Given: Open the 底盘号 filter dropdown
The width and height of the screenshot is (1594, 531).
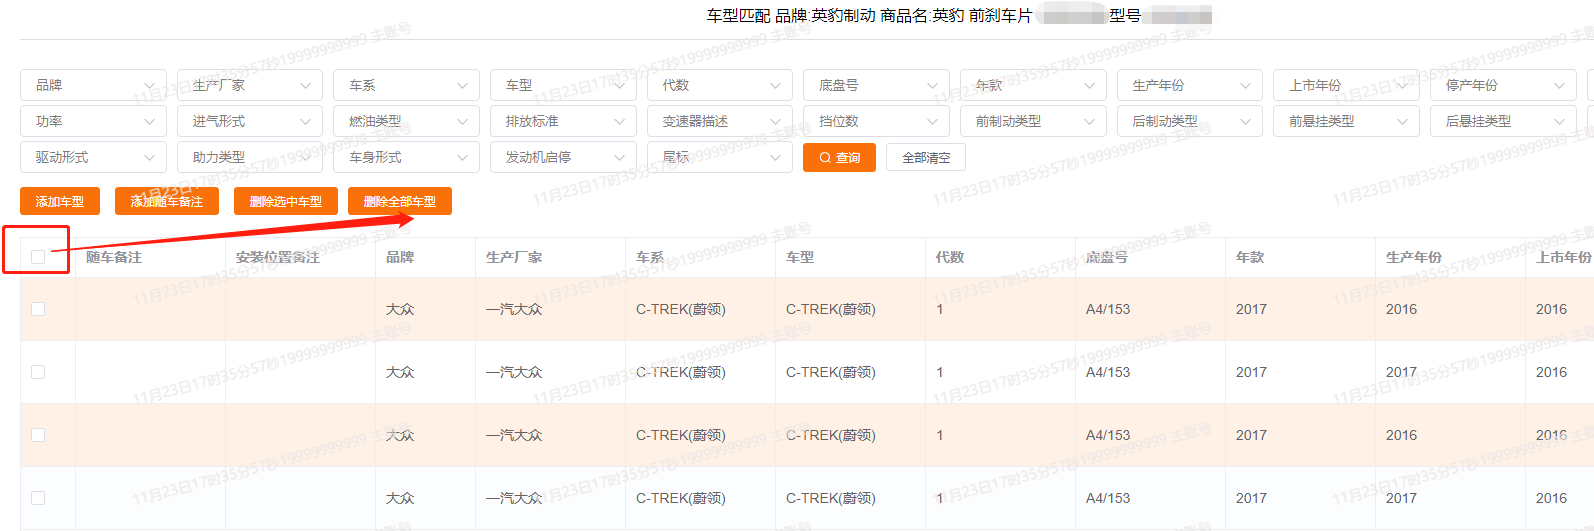Looking at the screenshot, I should click(876, 85).
